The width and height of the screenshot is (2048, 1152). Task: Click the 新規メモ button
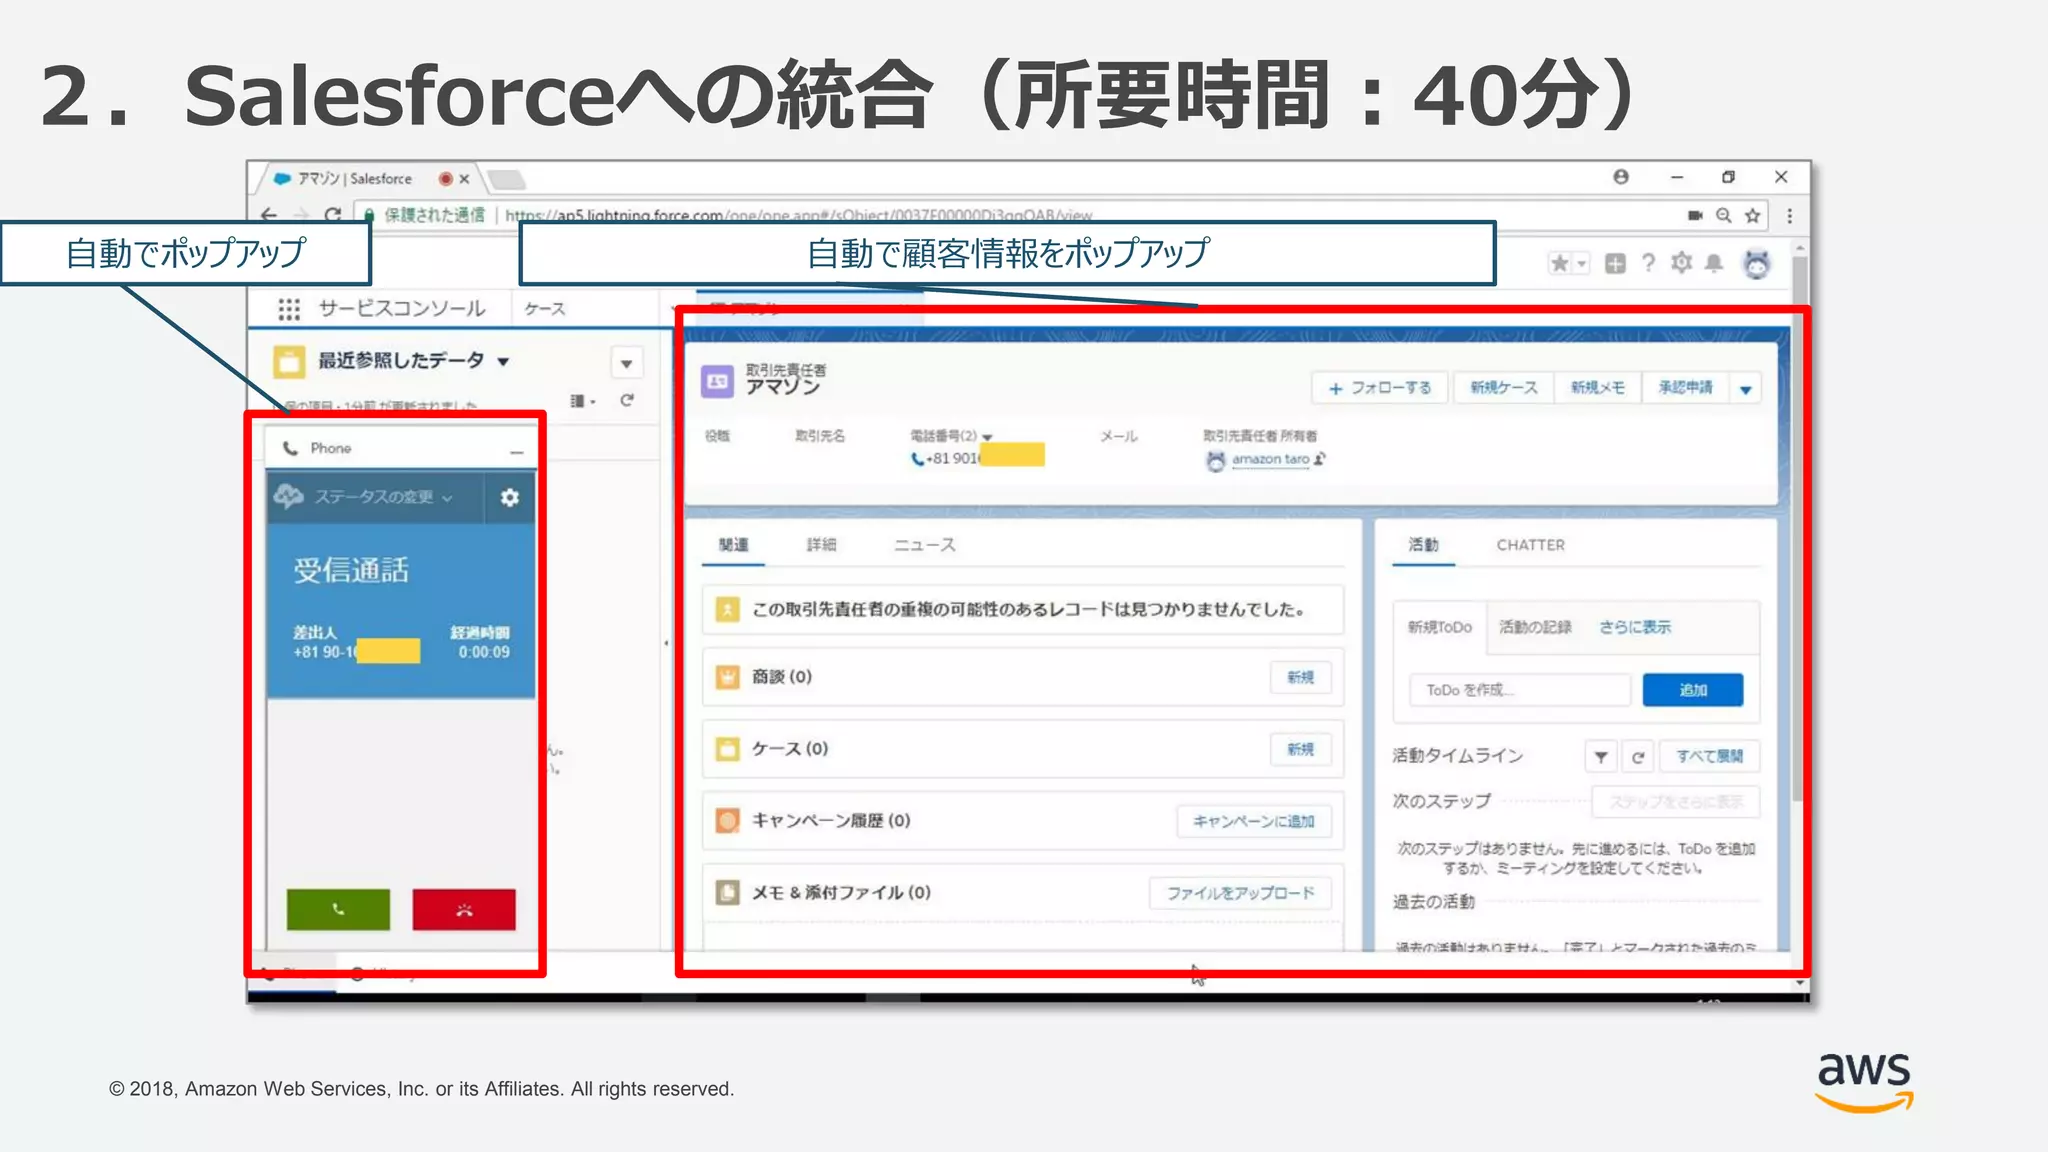pos(1597,388)
